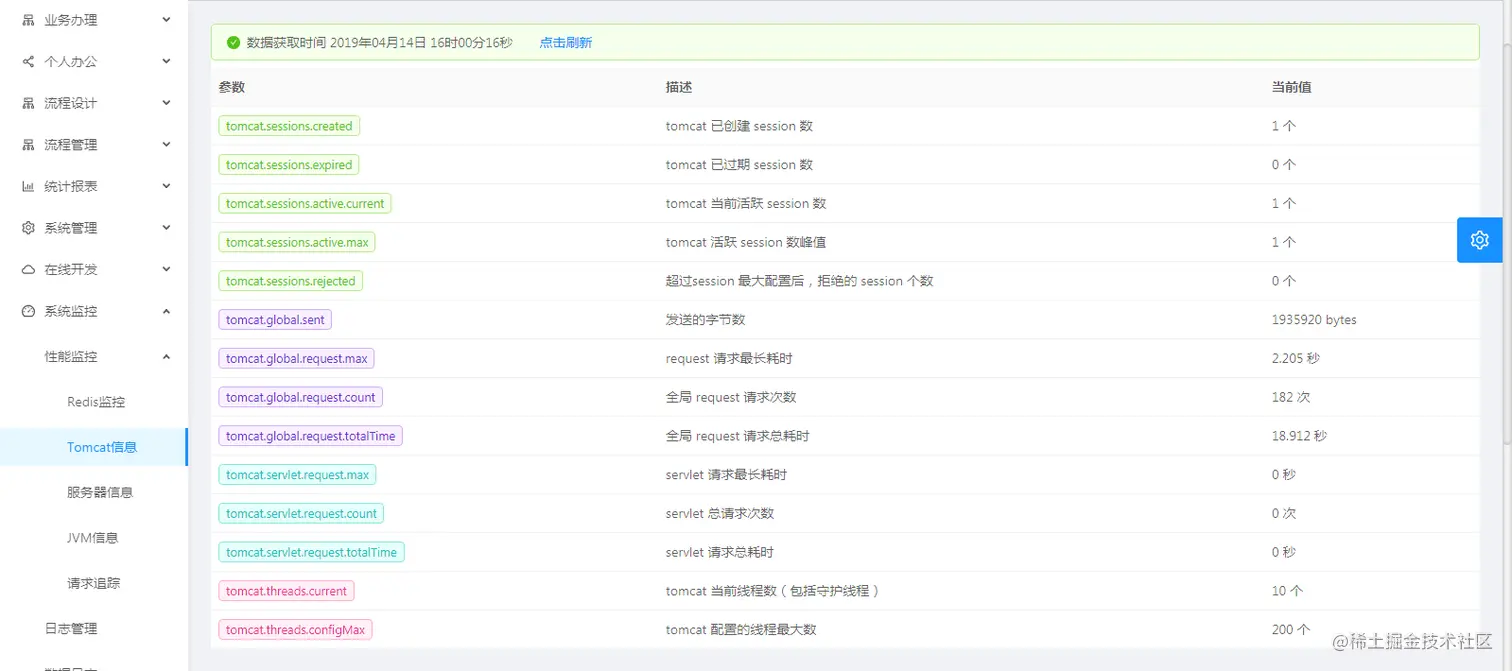Click the tomcat.sessions.created parameter tag
This screenshot has width=1512, height=671.
click(289, 126)
